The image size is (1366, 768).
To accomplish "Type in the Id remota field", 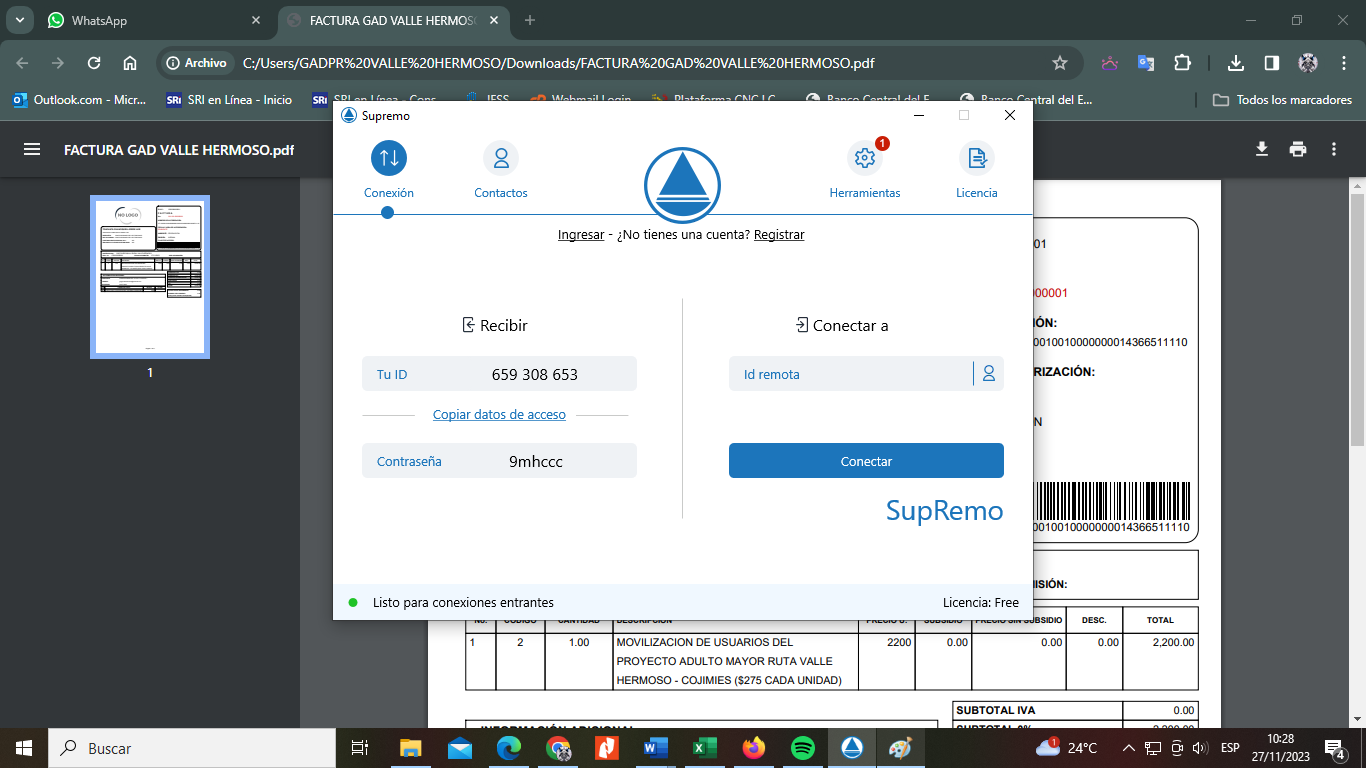I will [850, 374].
